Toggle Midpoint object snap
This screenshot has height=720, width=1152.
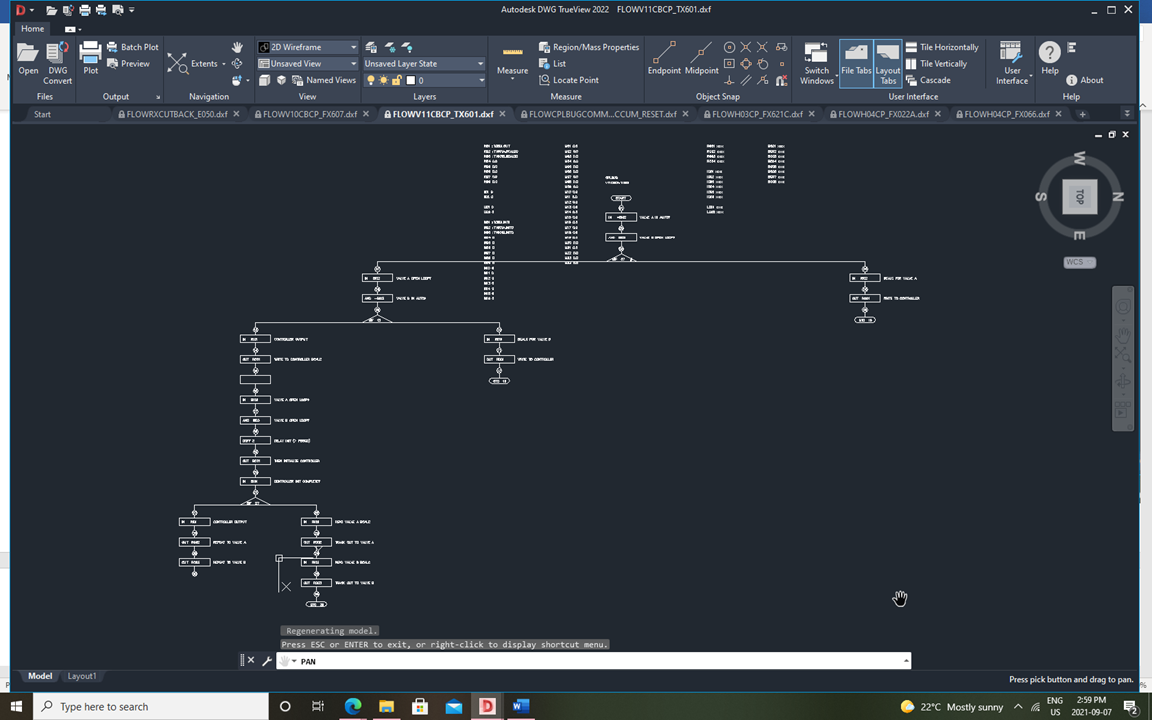point(702,59)
